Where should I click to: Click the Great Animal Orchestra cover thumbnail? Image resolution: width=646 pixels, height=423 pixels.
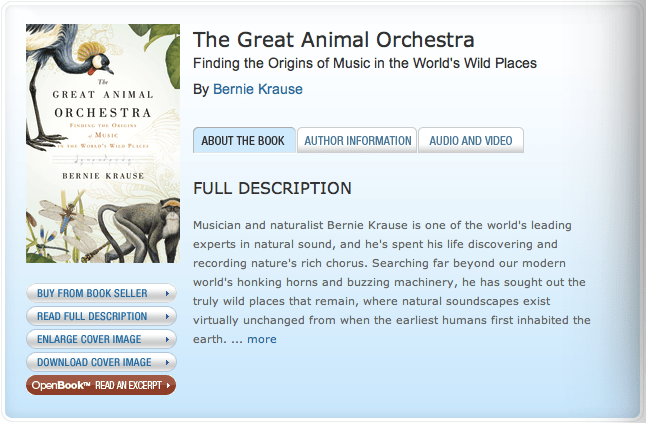pos(102,143)
